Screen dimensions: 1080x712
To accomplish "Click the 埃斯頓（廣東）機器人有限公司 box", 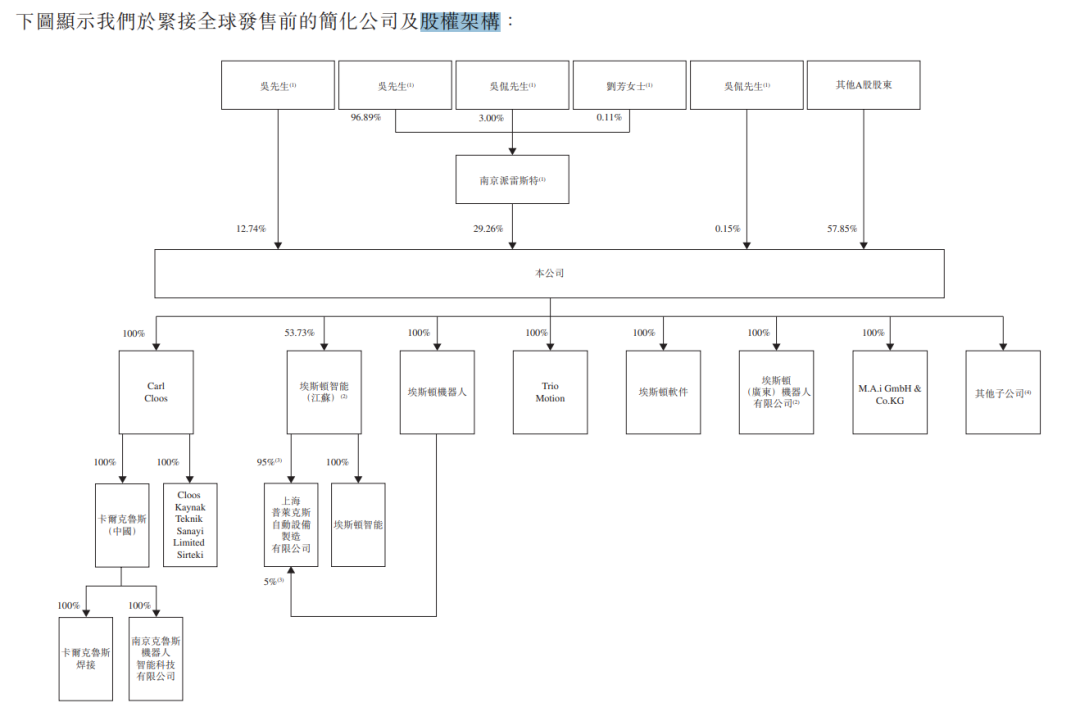I will coord(776,392).
